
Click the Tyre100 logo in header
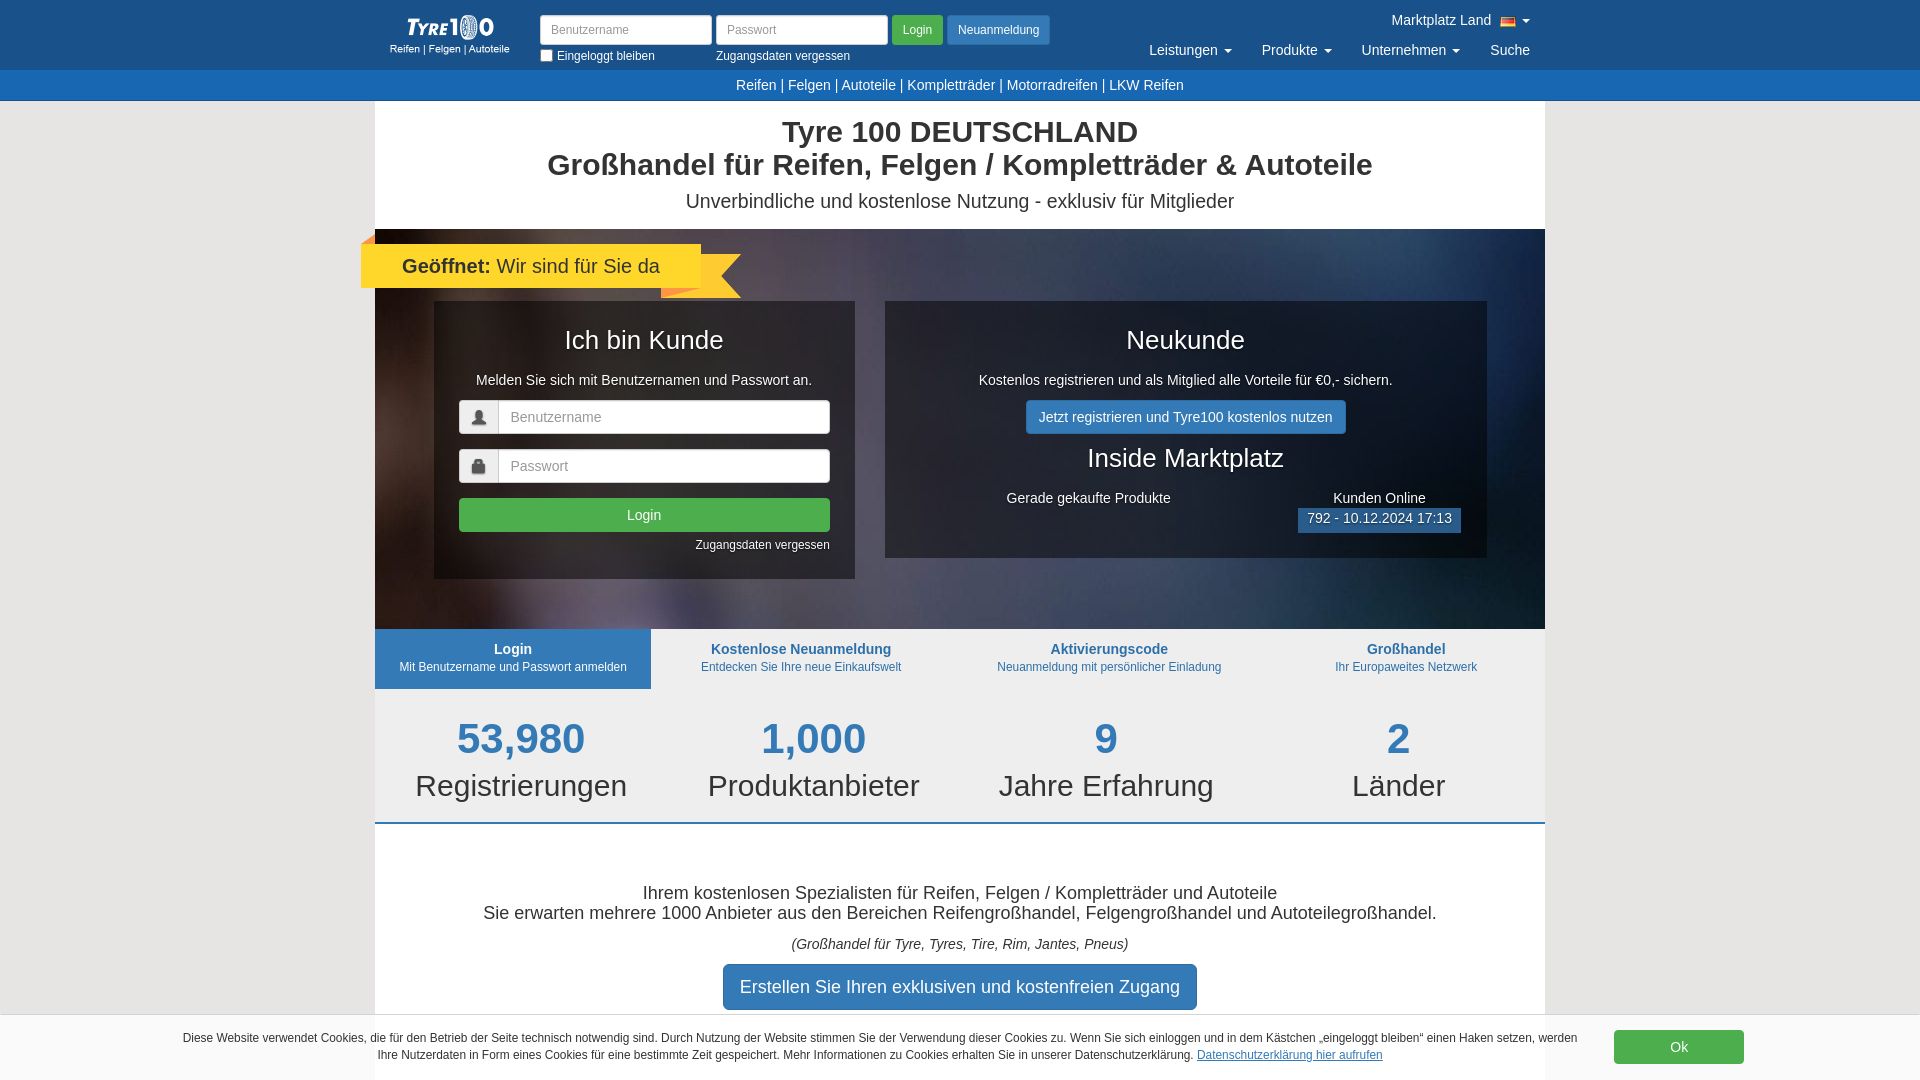point(450,34)
